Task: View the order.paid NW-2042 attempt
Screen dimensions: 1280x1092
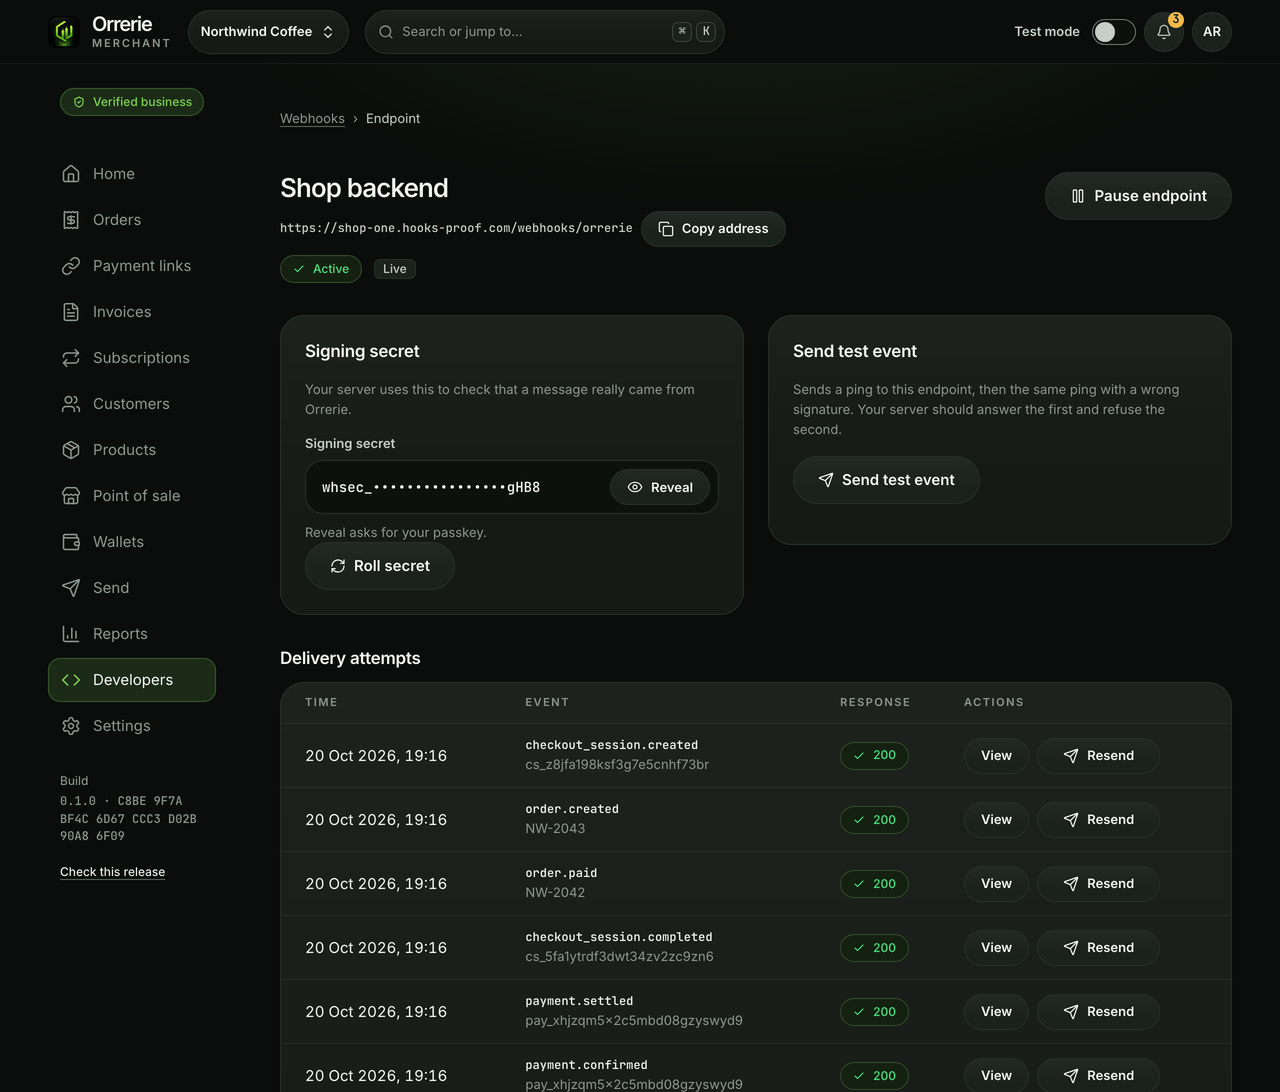Action: tap(996, 884)
